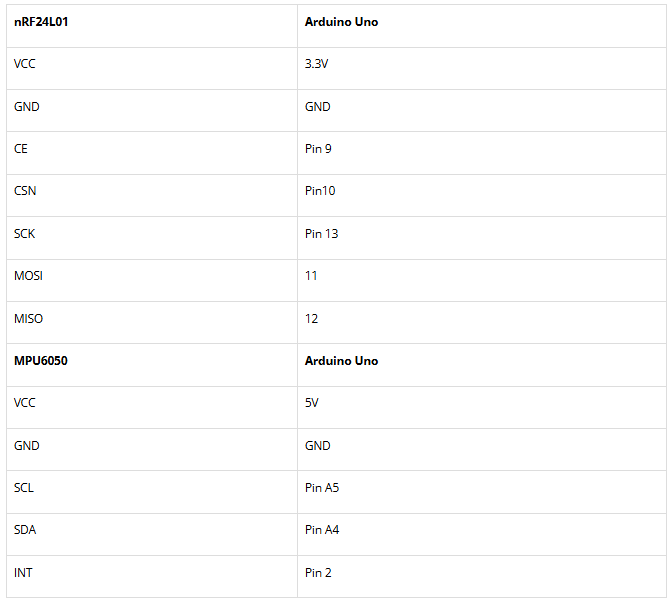Select the MOSI label cell

pos(28,276)
